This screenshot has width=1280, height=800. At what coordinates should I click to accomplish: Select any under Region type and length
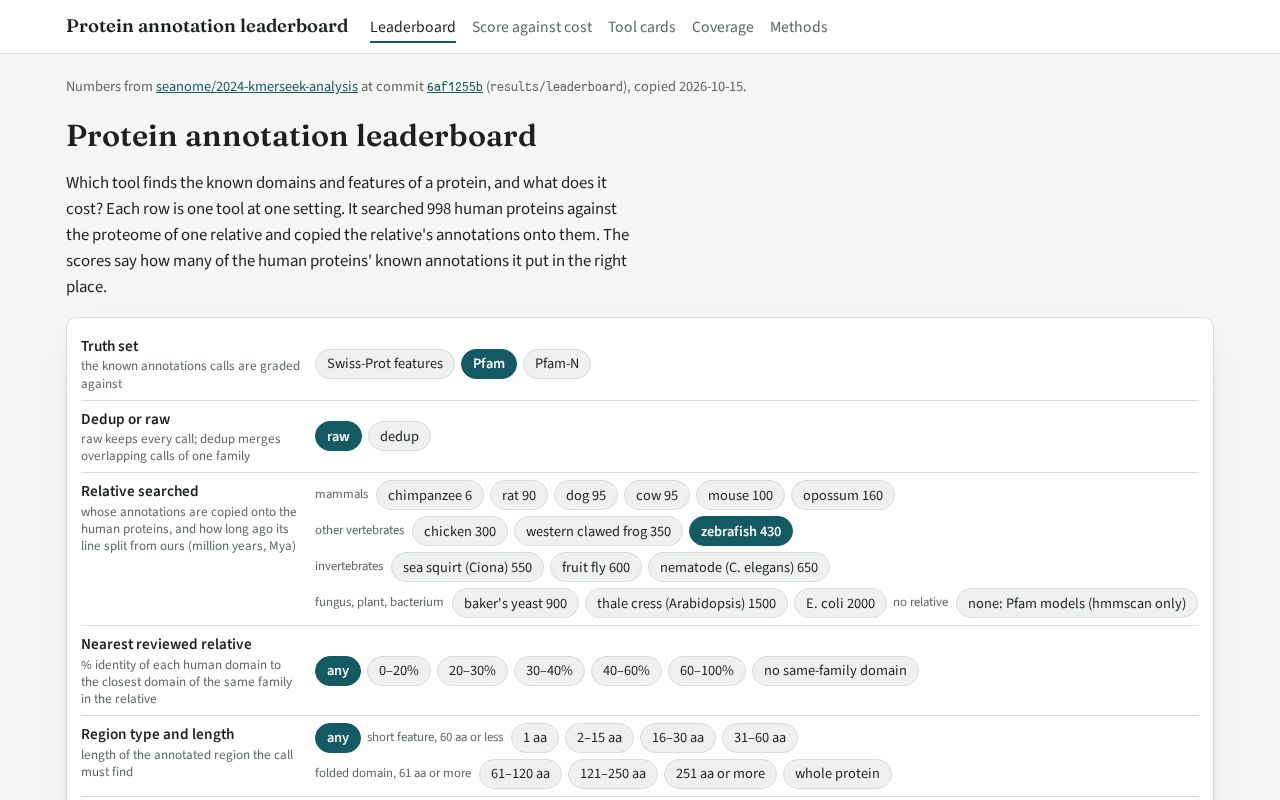tap(338, 738)
